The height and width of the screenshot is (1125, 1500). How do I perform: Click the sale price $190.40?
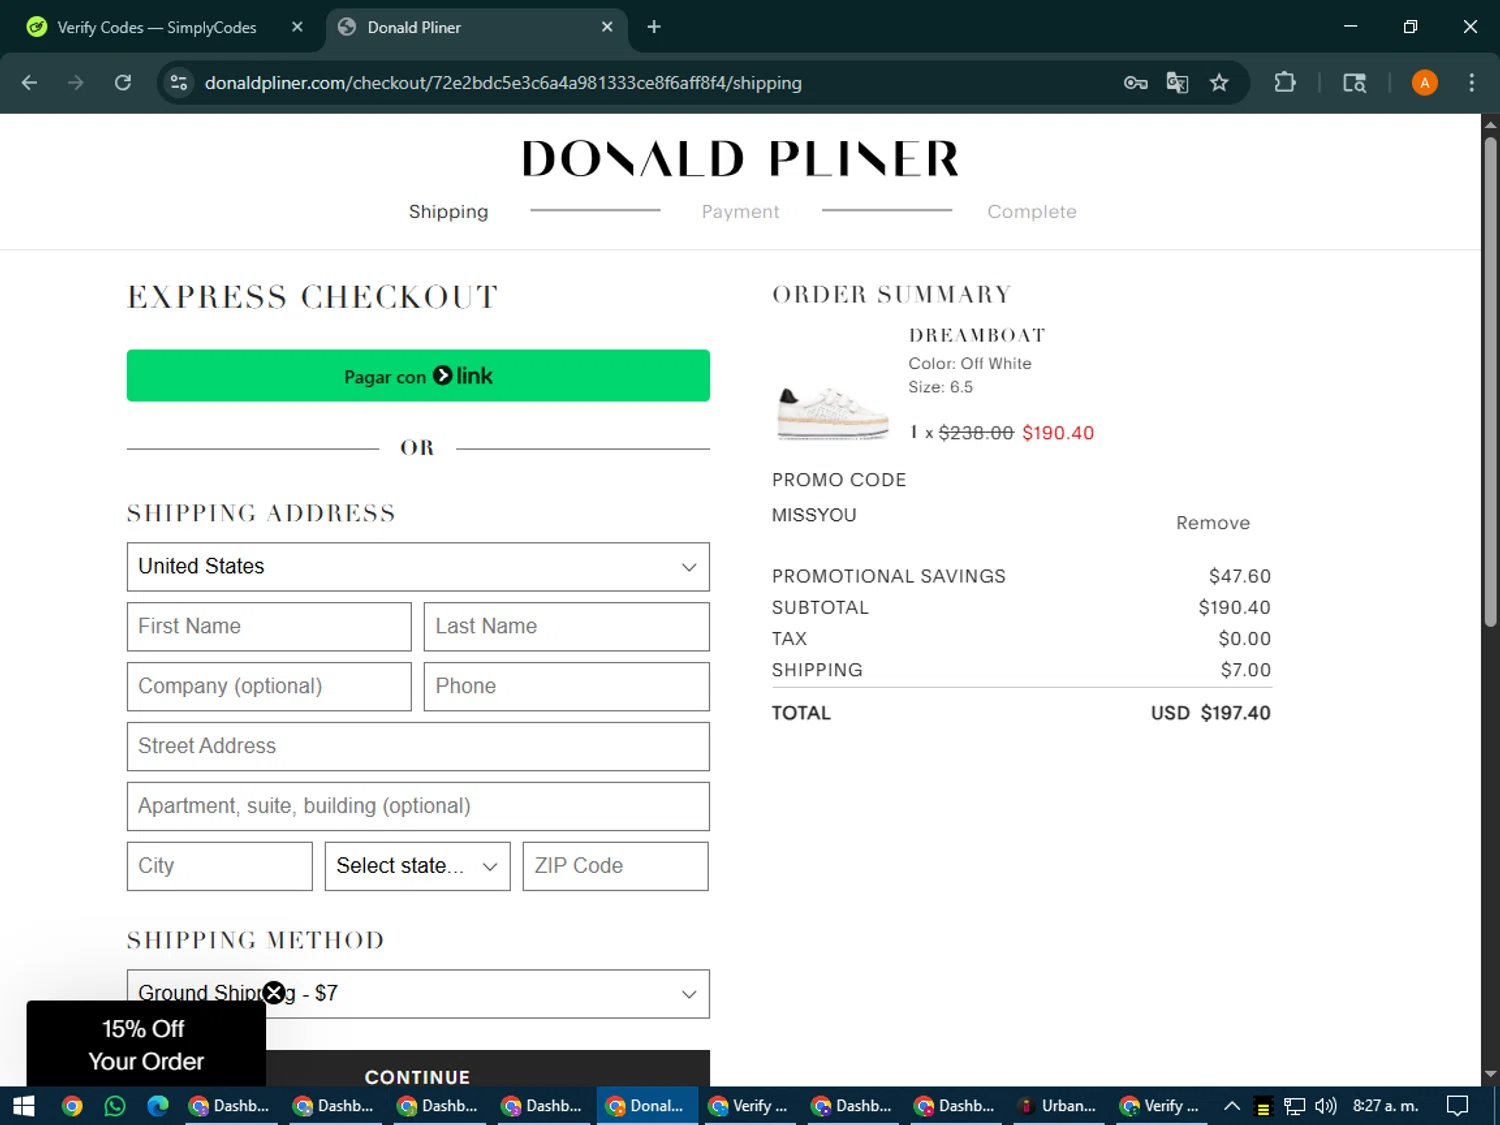click(x=1058, y=433)
